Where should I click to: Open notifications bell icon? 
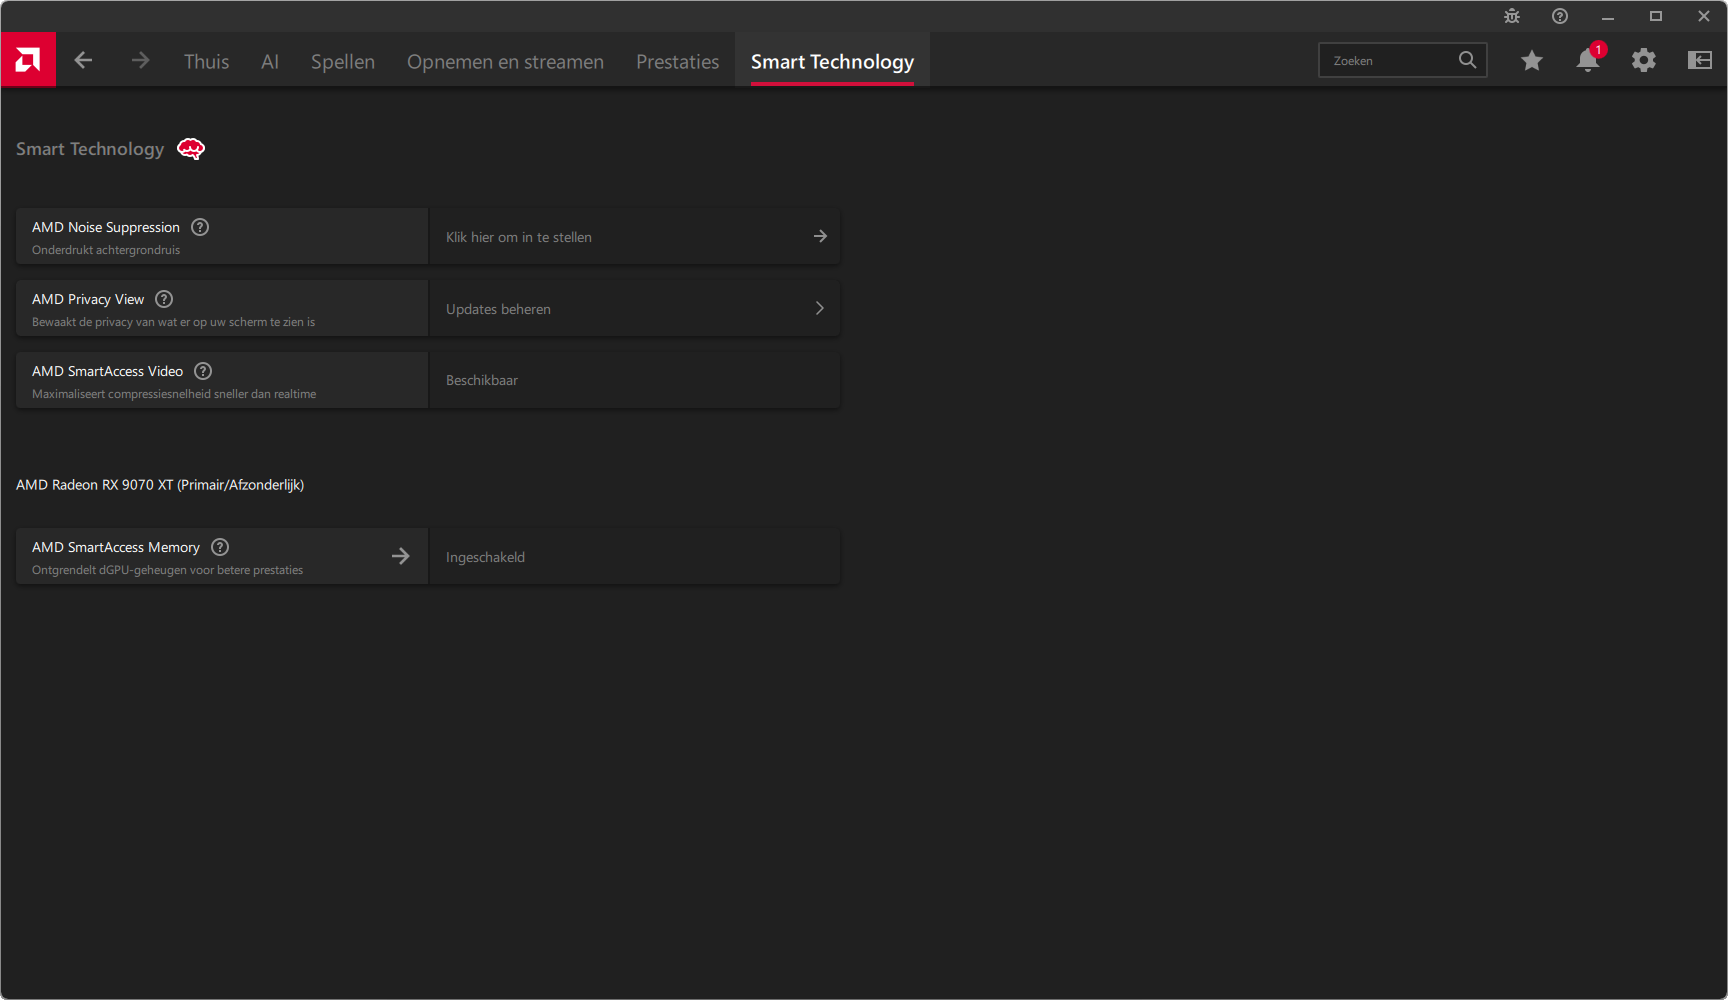click(1587, 61)
